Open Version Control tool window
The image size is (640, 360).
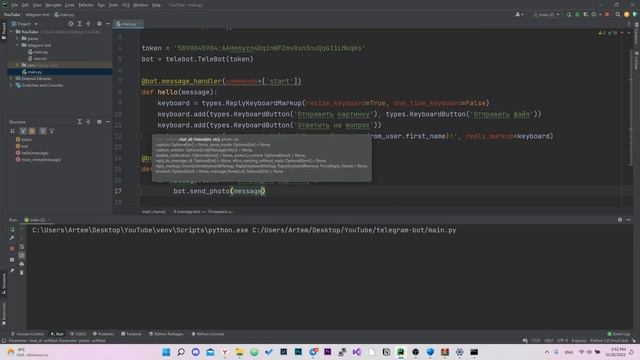click(27, 334)
